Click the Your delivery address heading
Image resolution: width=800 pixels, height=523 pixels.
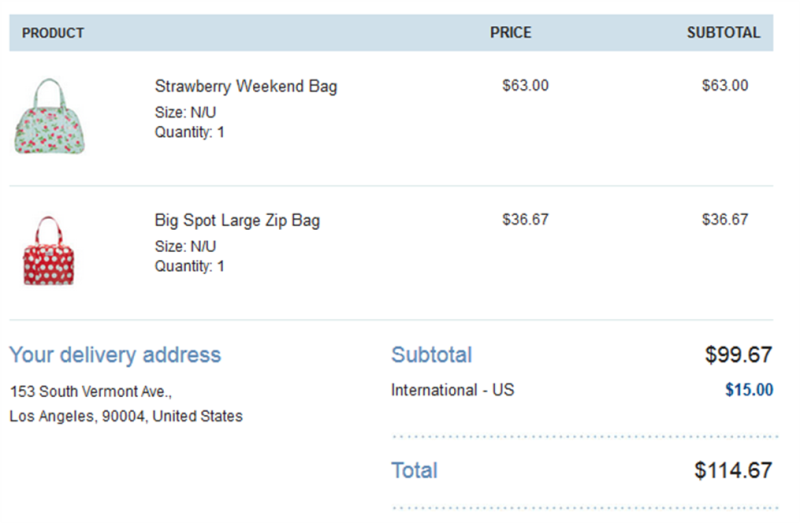pyautogui.click(x=115, y=355)
